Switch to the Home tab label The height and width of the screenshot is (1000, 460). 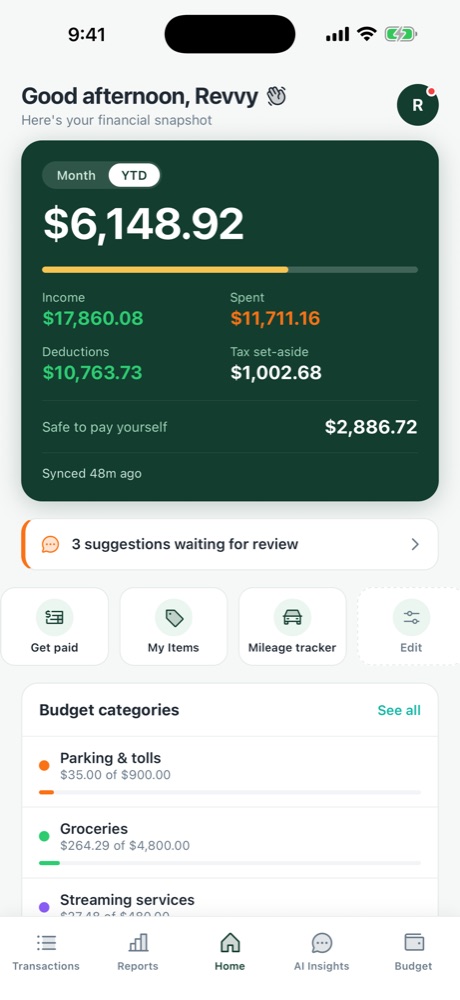(230, 966)
